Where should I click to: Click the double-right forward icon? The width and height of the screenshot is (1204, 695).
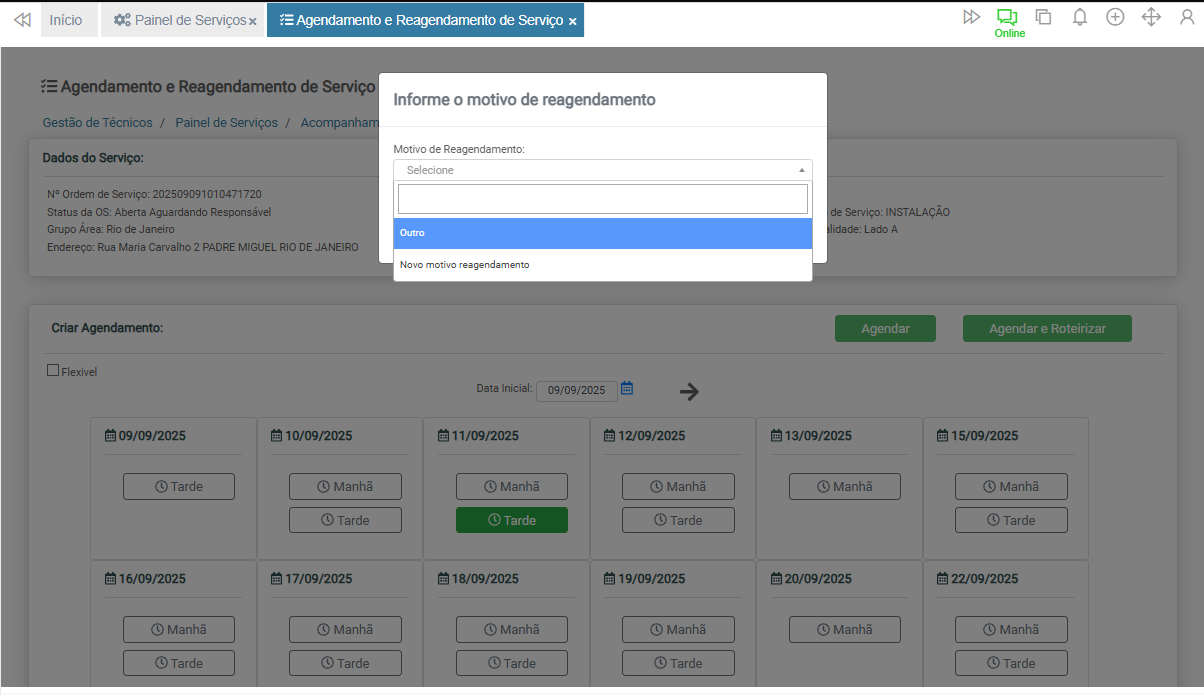971,17
